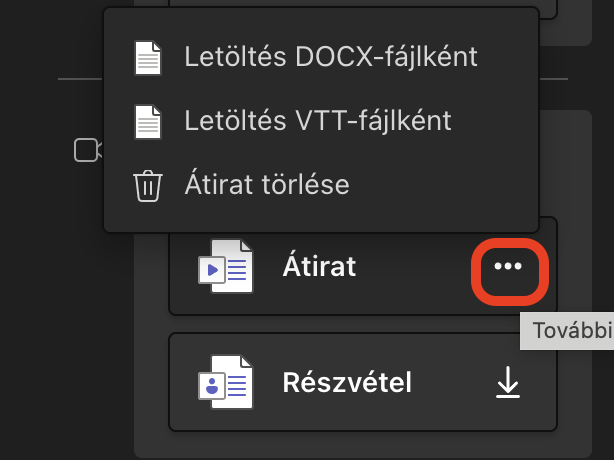This screenshot has height=460, width=614.
Task: Click the Részvétel label text
Action: (347, 382)
